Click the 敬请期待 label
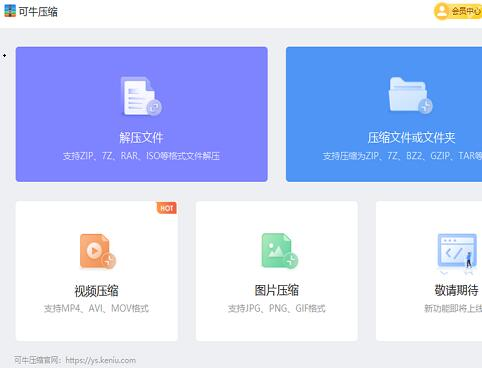Image resolution: width=482 pixels, height=368 pixels. point(457,290)
